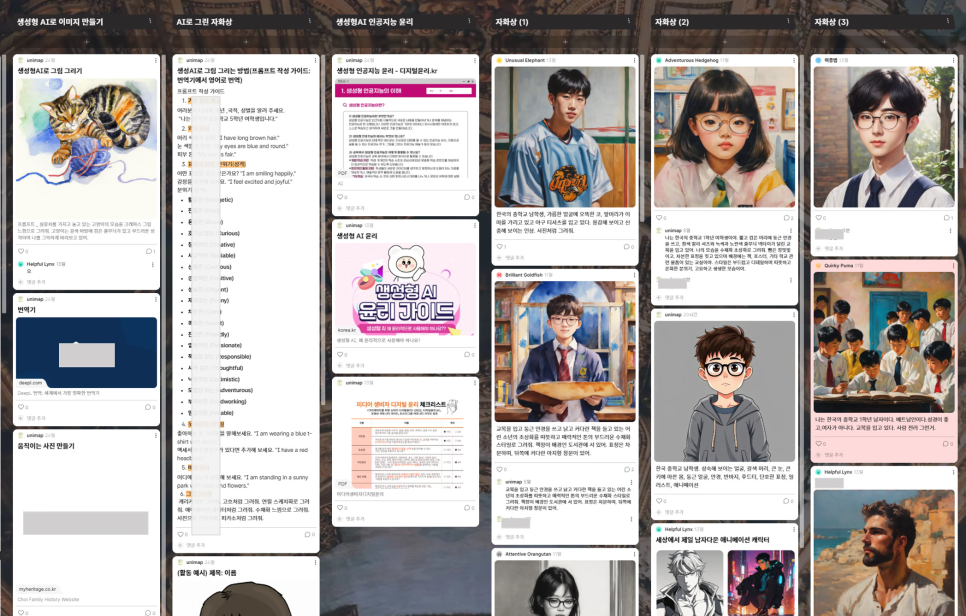Open more actions on Brilliant Goldfish post
The height and width of the screenshot is (616, 966).
(634, 275)
